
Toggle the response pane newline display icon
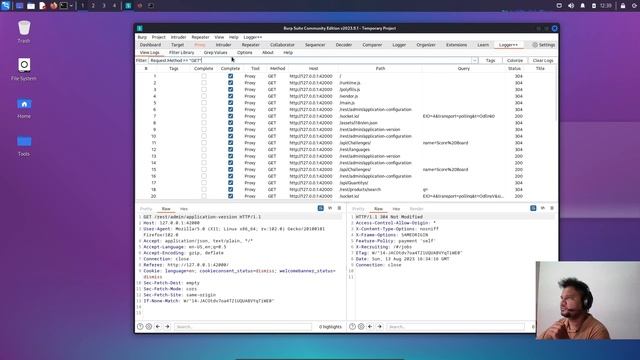tap(543, 208)
